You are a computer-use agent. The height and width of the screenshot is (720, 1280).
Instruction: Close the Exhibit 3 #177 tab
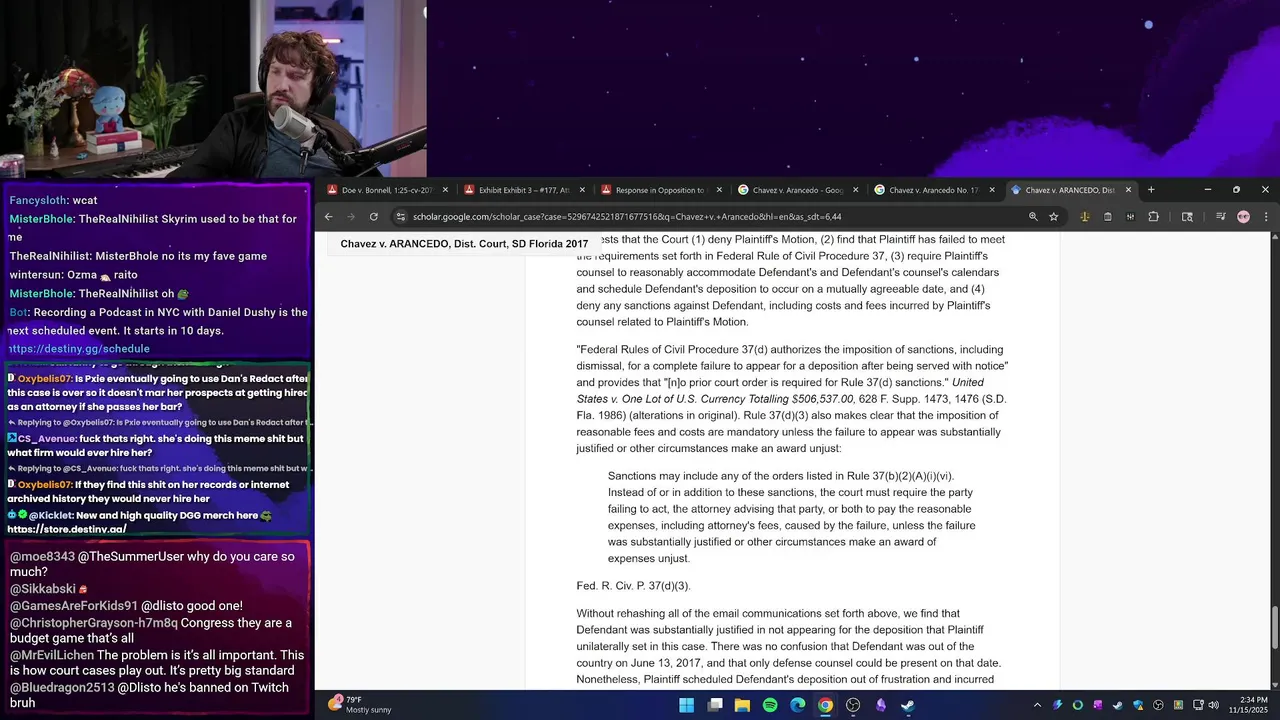[x=582, y=190]
